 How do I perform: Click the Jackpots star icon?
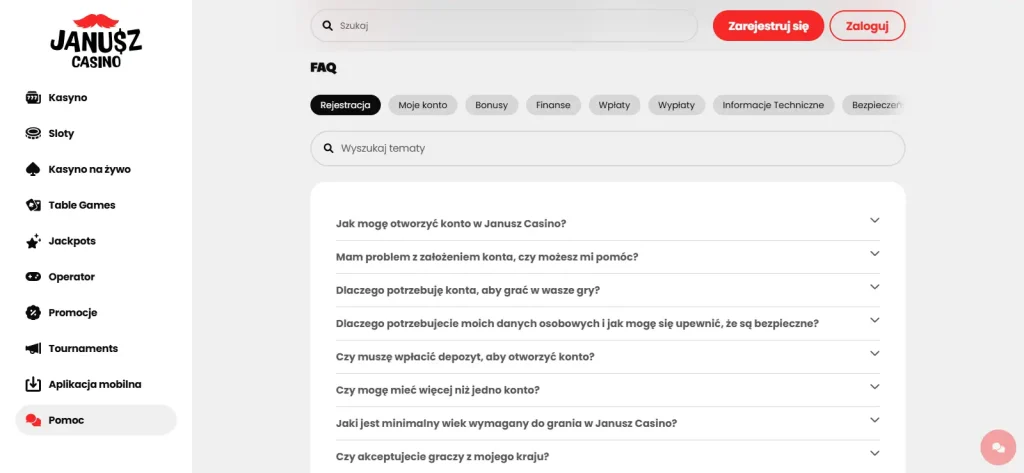(x=33, y=241)
